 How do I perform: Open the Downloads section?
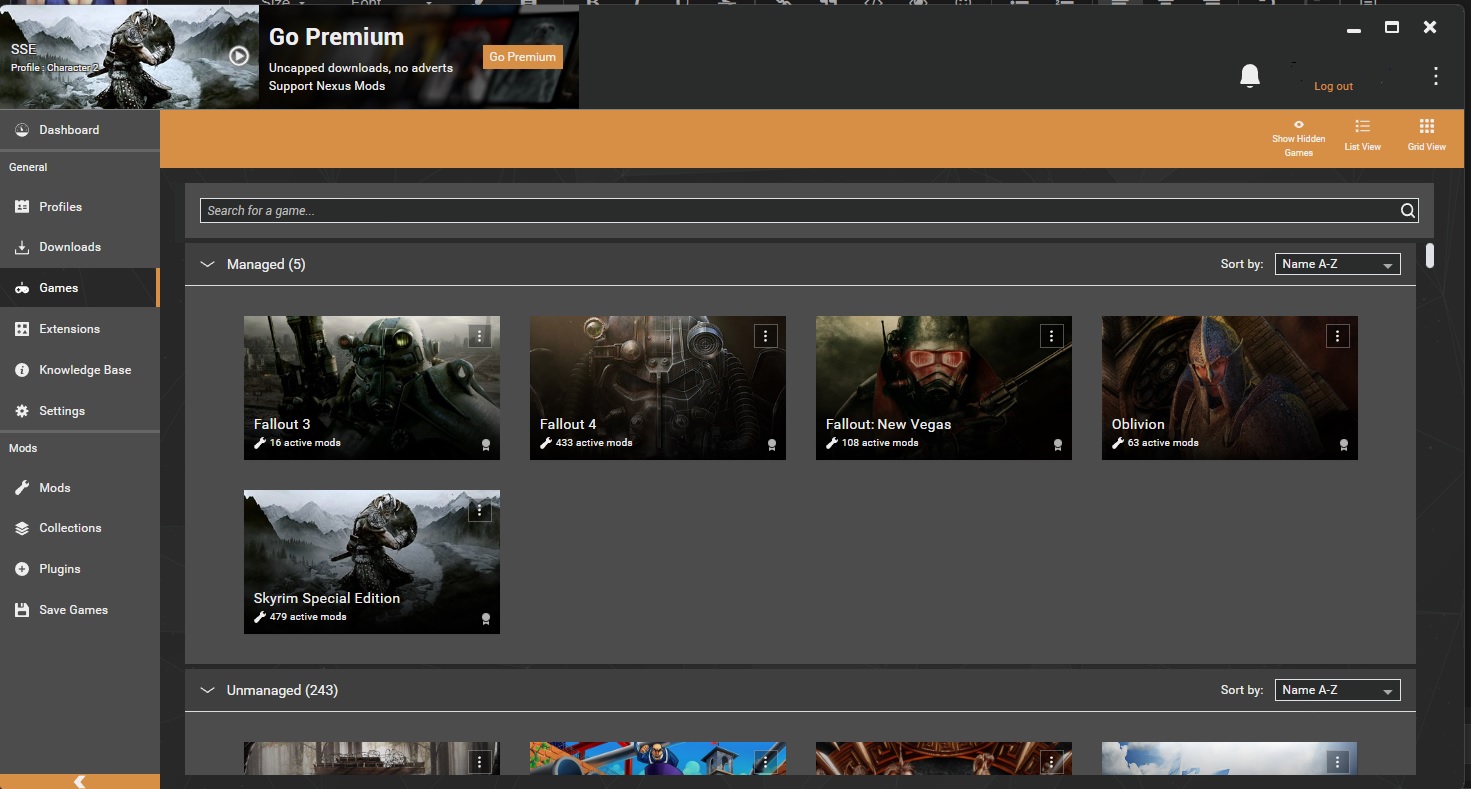click(80, 247)
